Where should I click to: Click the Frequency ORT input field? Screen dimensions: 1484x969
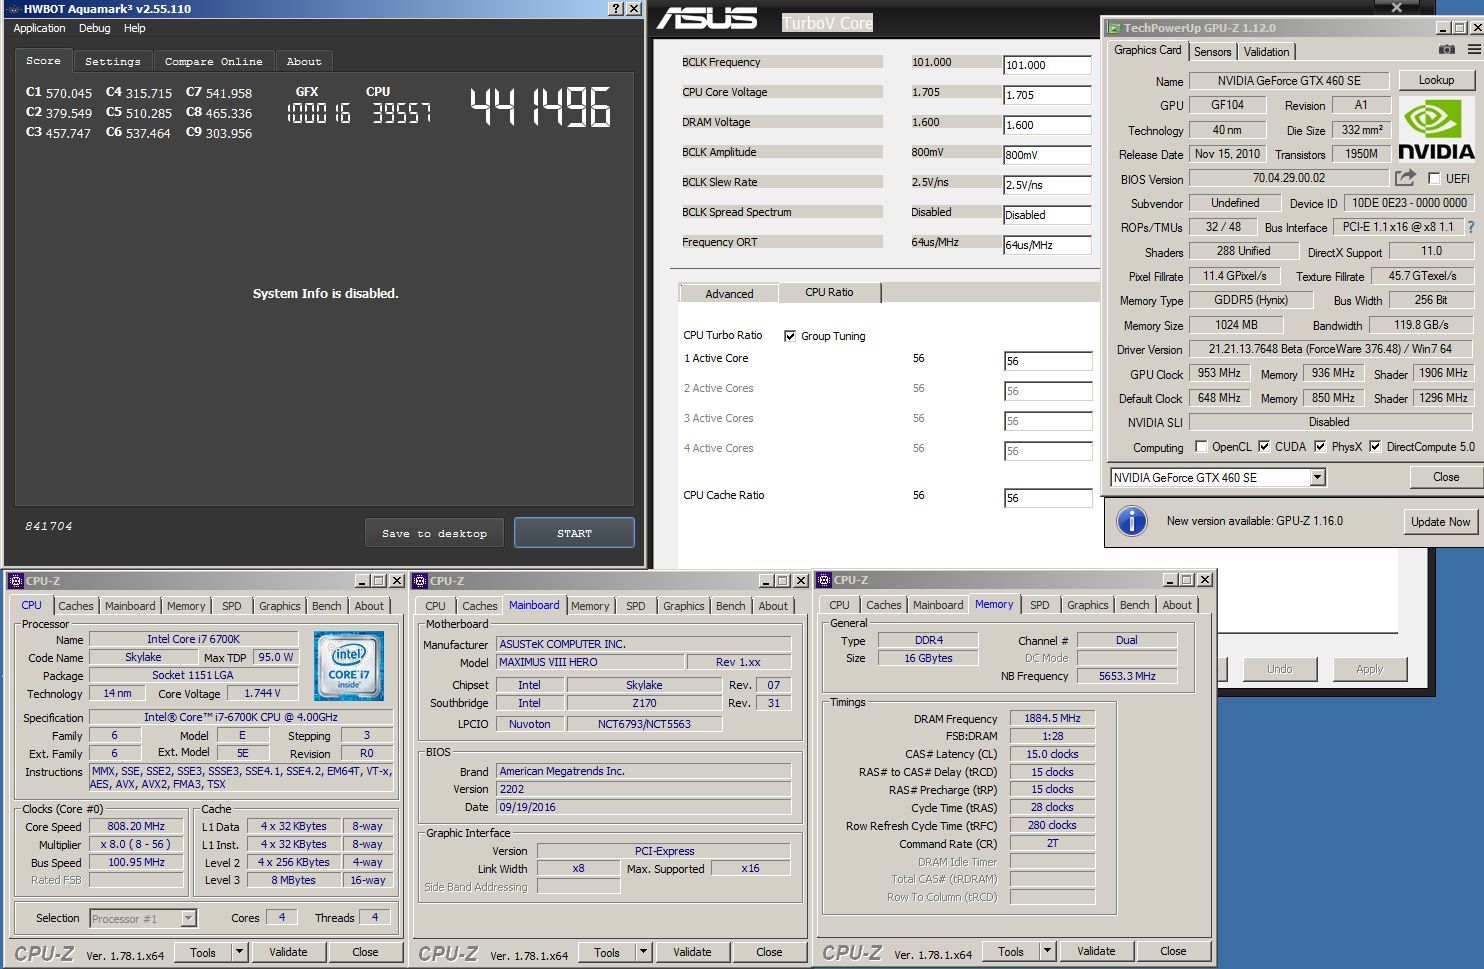pos(1048,245)
